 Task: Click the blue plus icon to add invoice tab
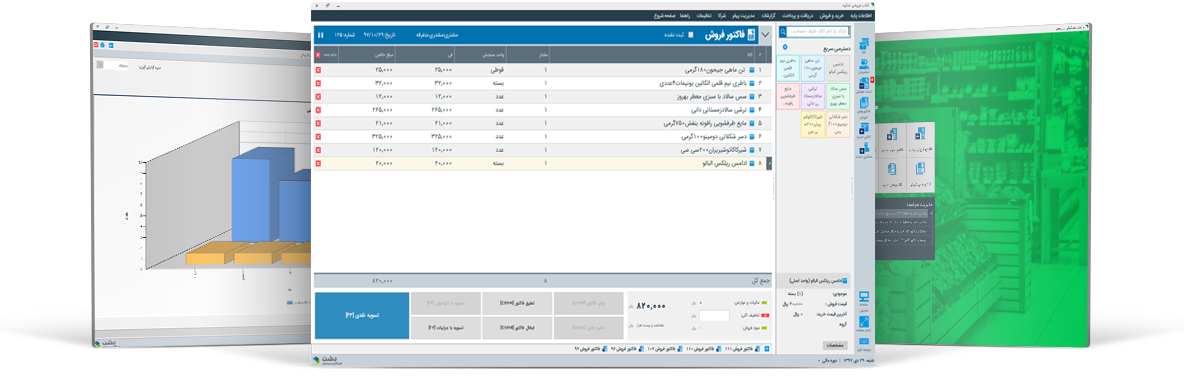tap(766, 349)
